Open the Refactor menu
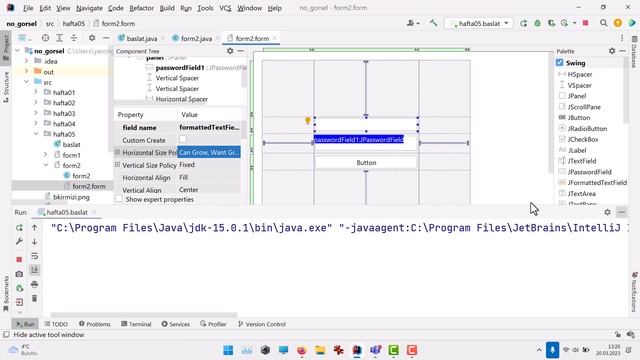Image resolution: width=640 pixels, height=360 pixels. (141, 8)
